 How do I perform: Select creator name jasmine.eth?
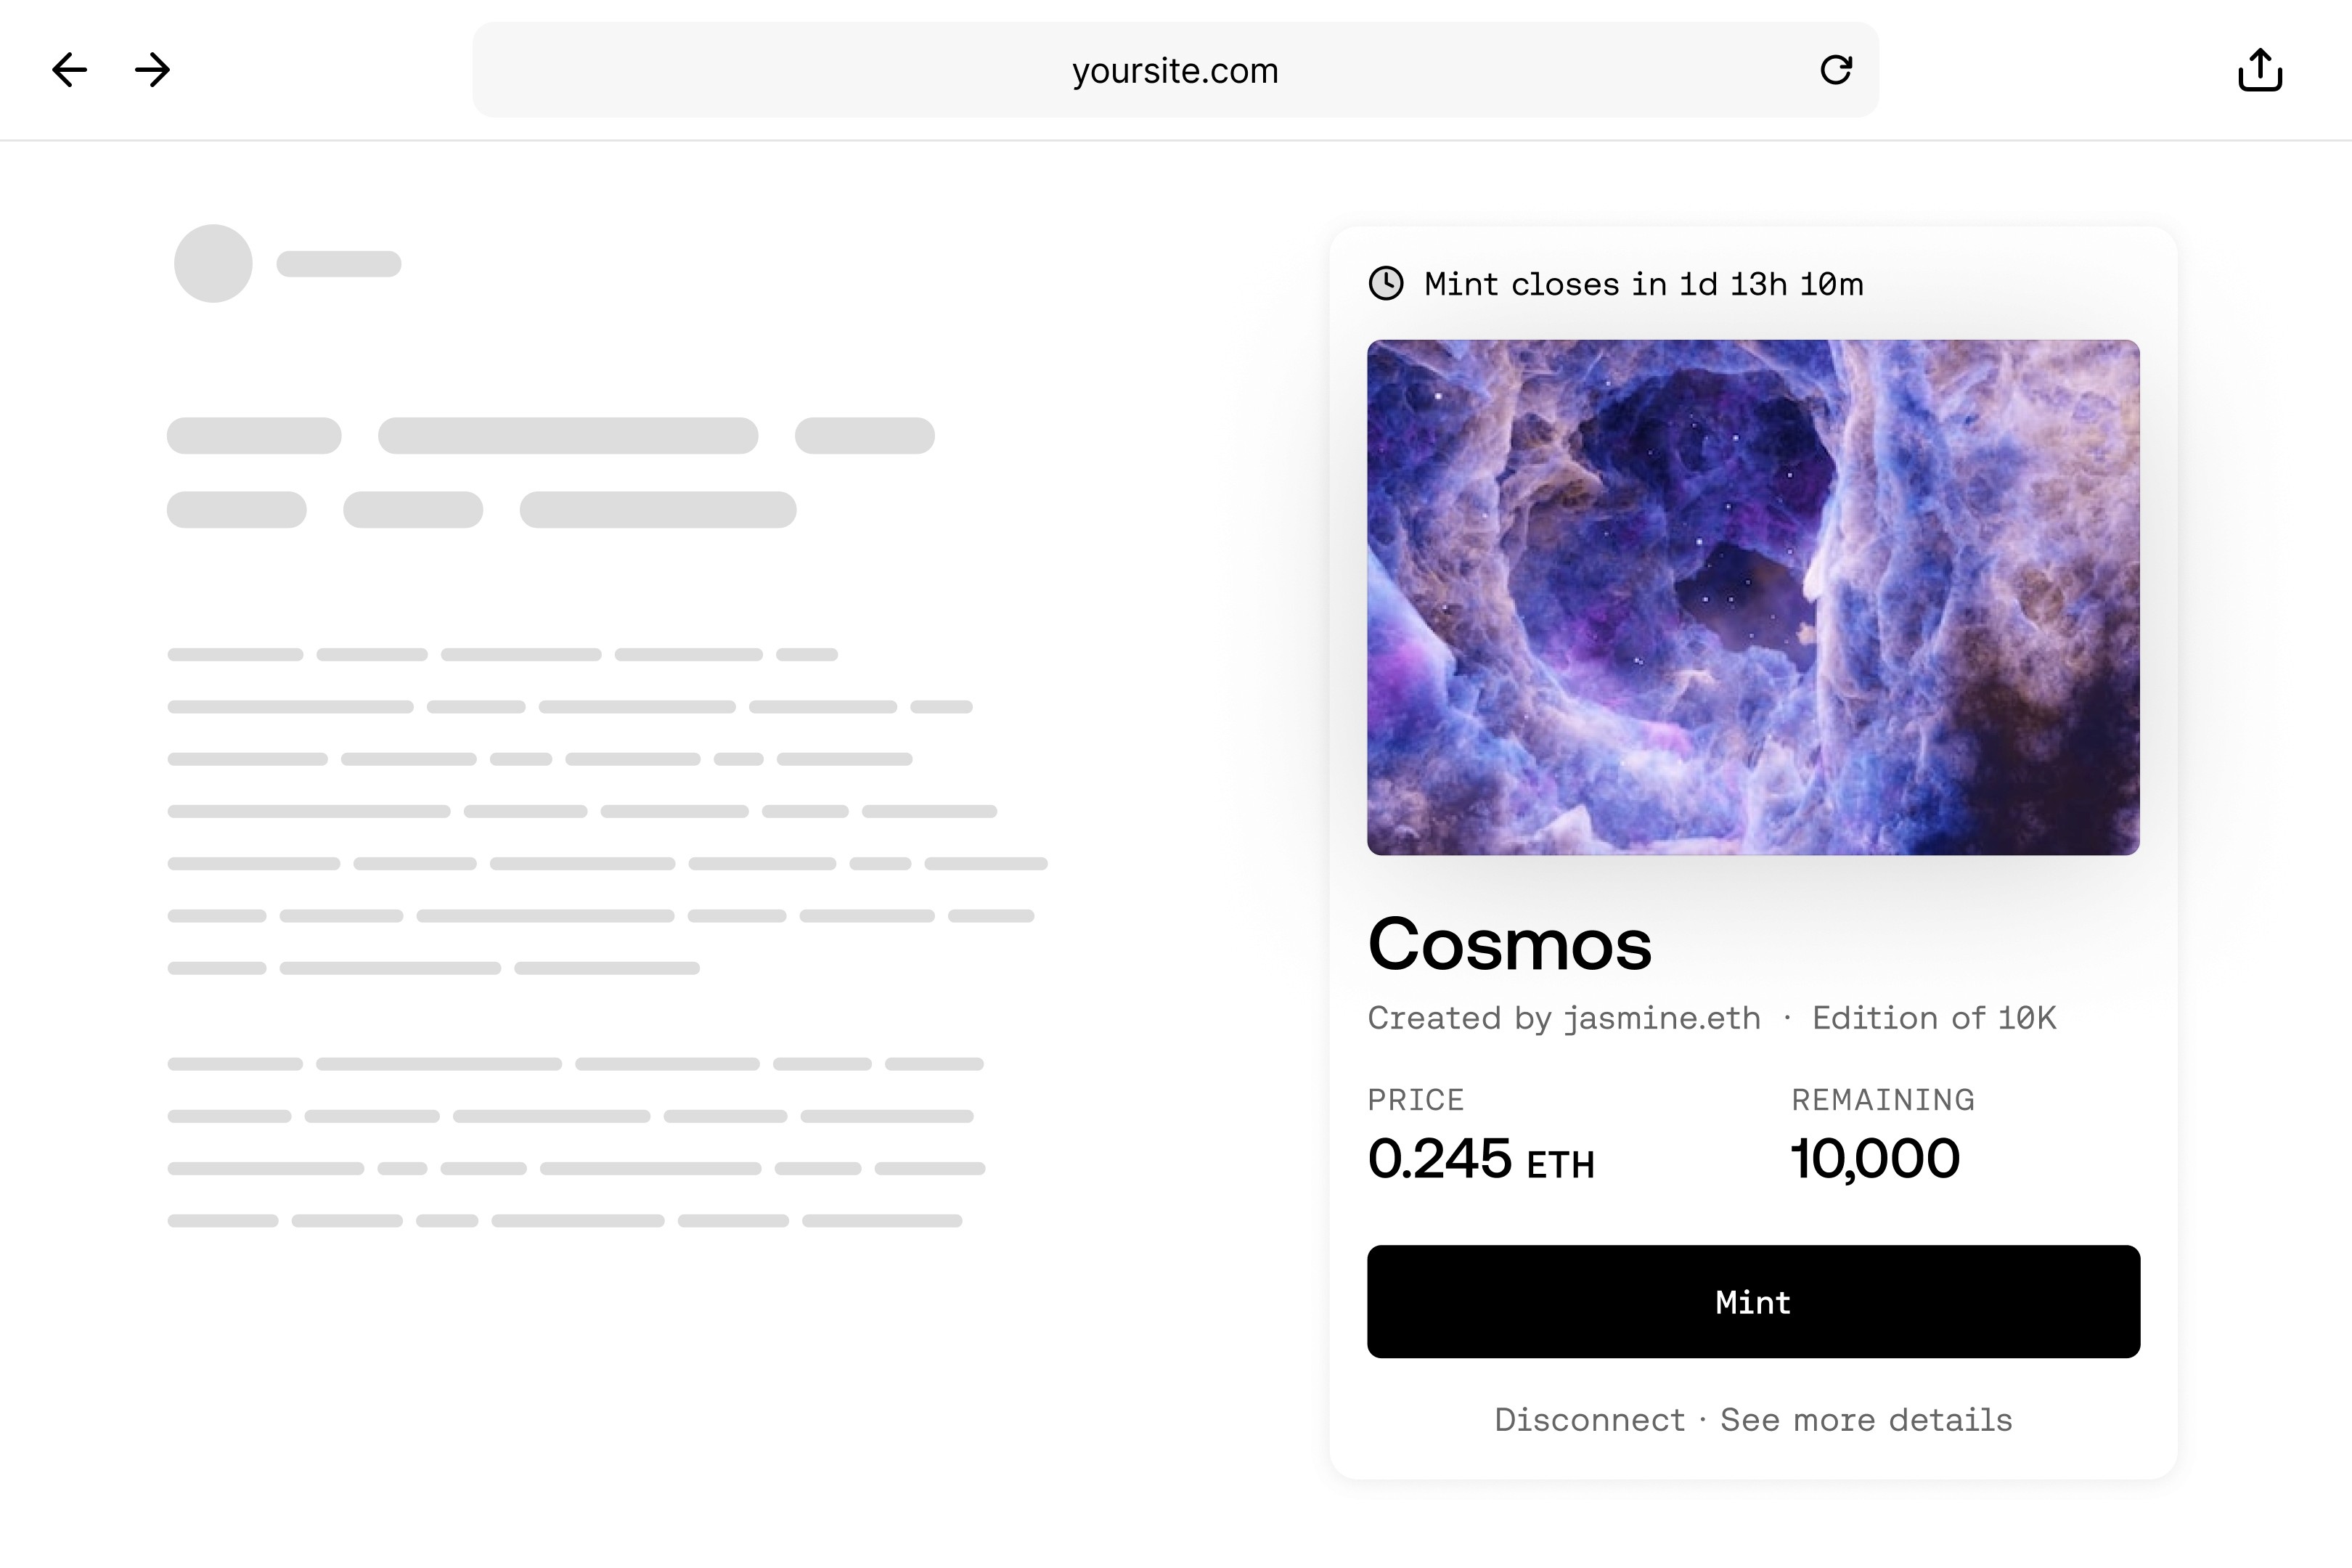pos(1662,1018)
